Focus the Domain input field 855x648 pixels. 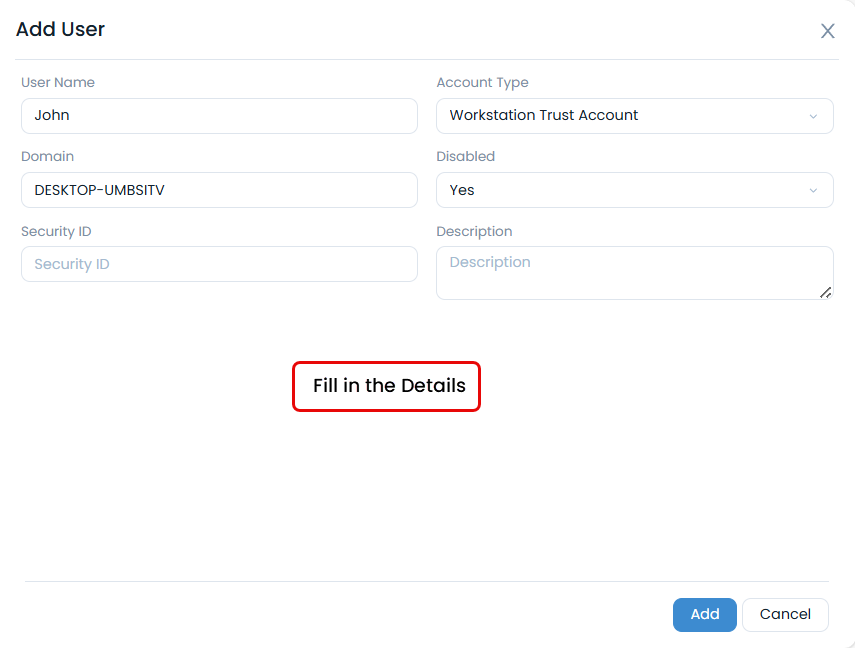point(219,190)
